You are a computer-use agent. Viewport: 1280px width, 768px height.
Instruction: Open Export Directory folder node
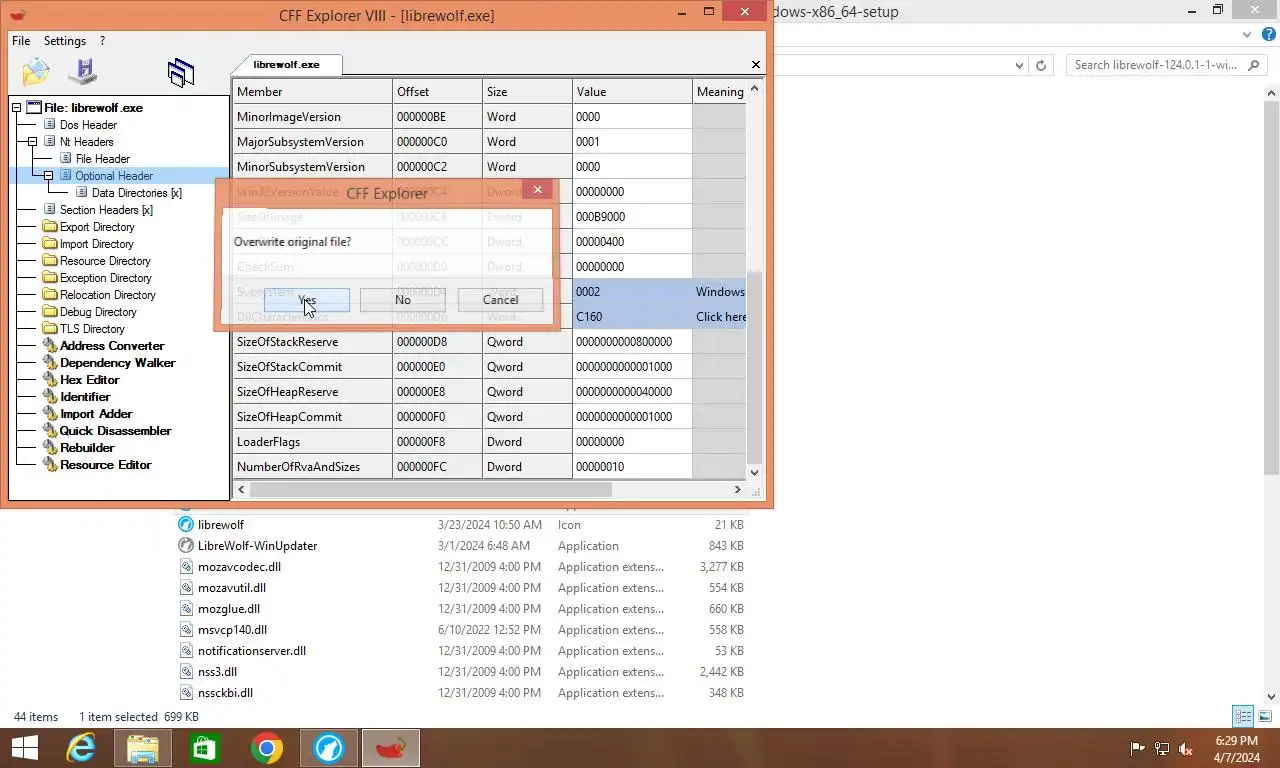97,227
